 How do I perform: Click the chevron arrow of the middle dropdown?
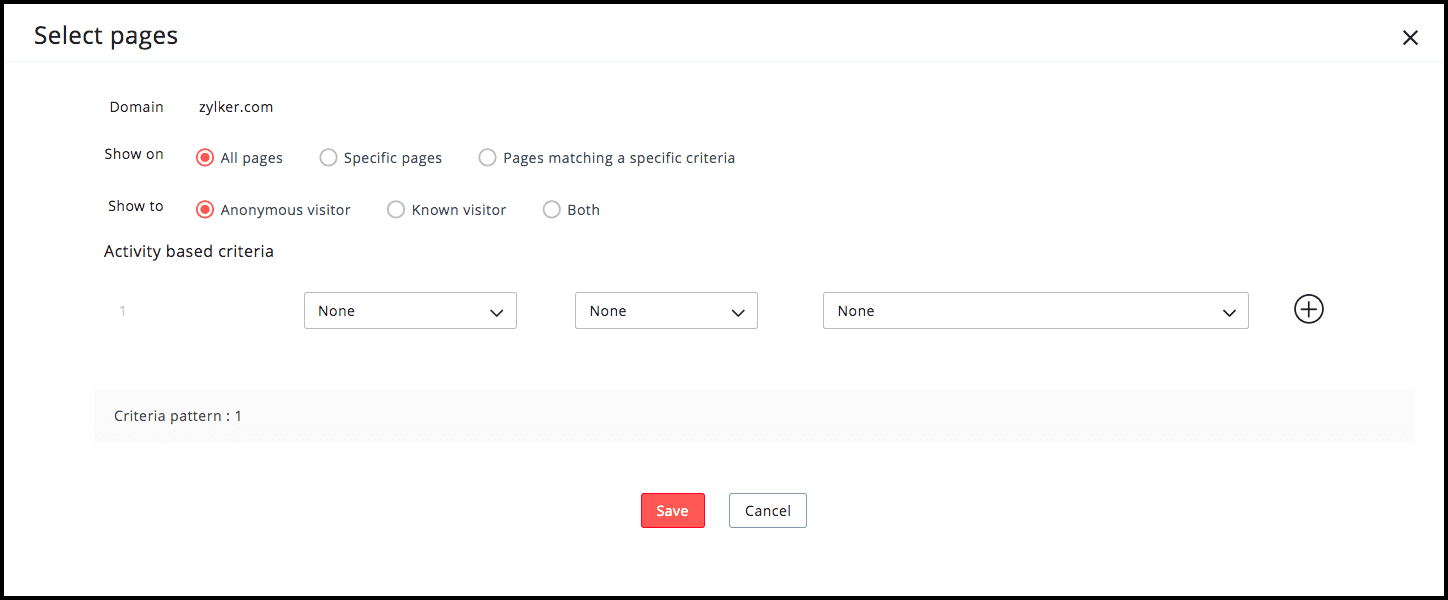[738, 313]
